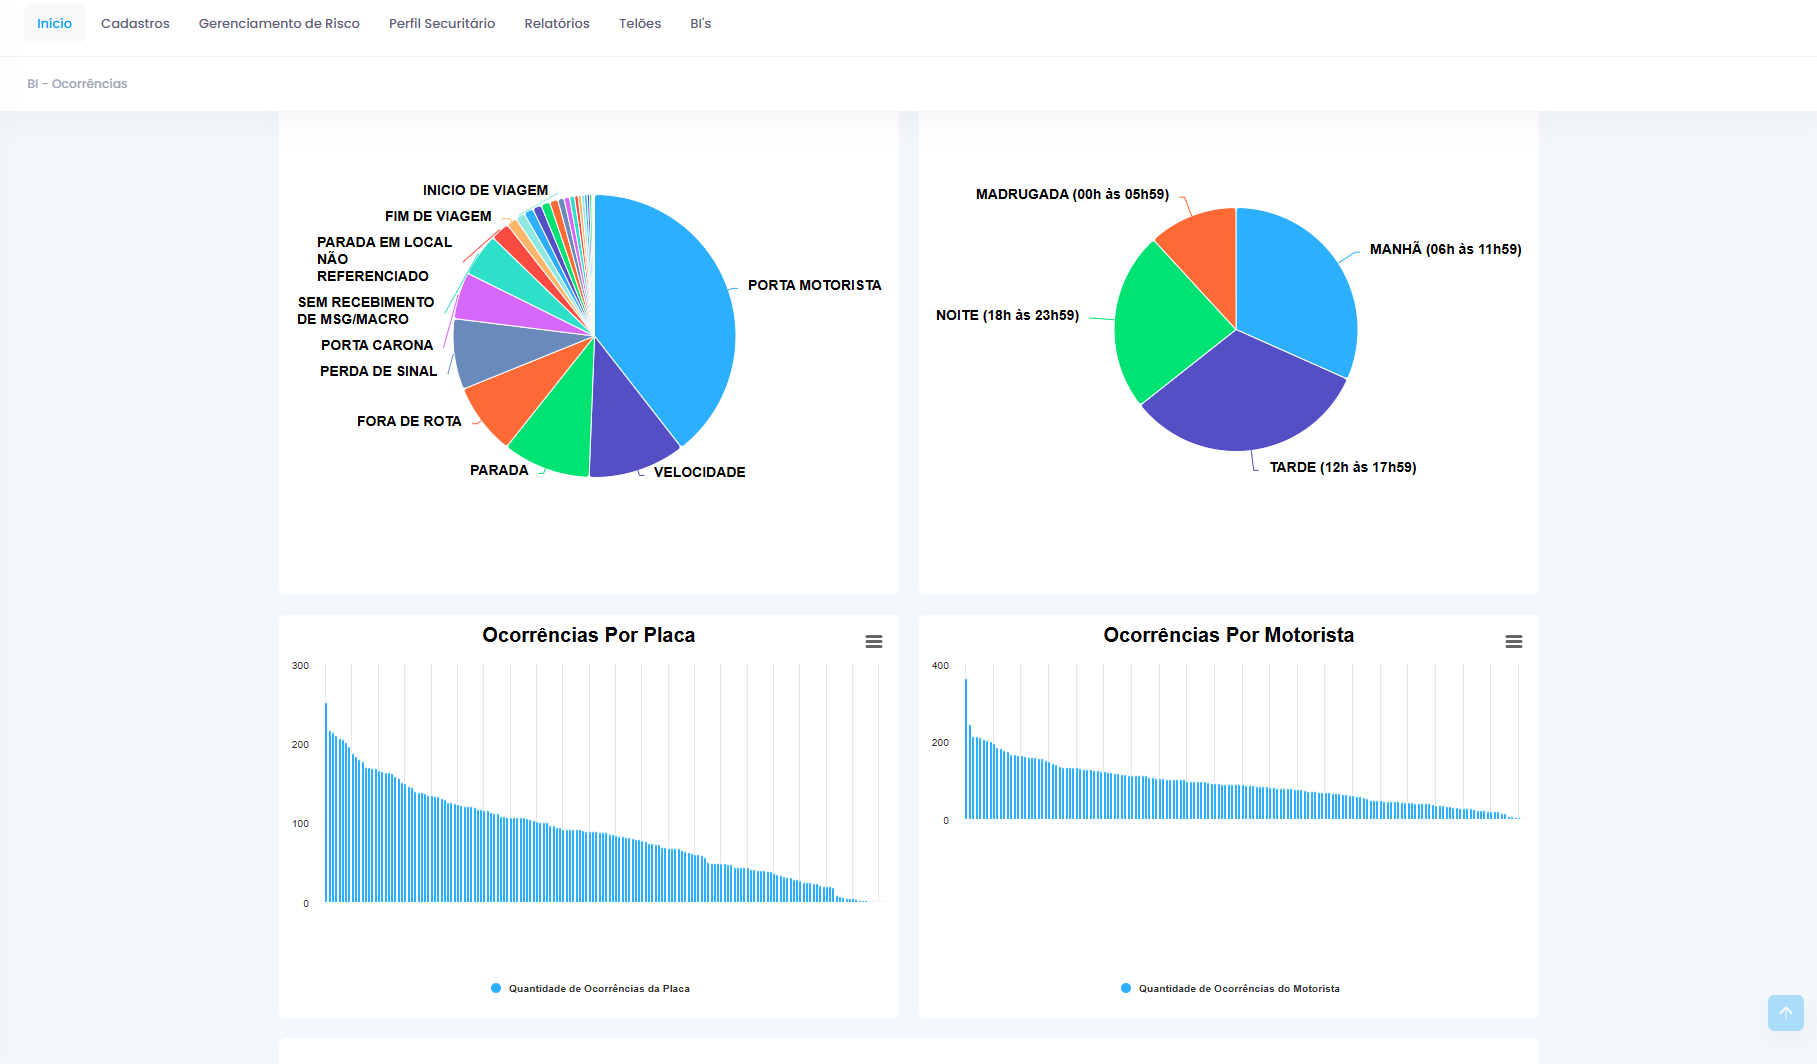Open the Cadastros menu
1817x1064 pixels.
[135, 23]
